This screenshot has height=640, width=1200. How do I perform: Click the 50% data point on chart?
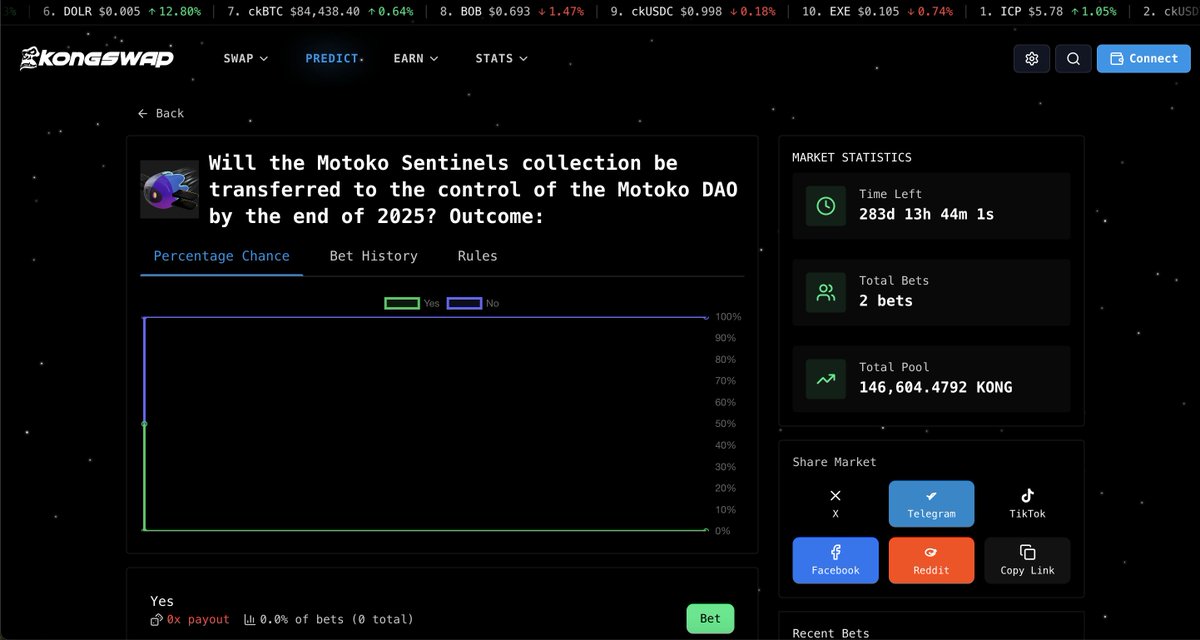145,424
